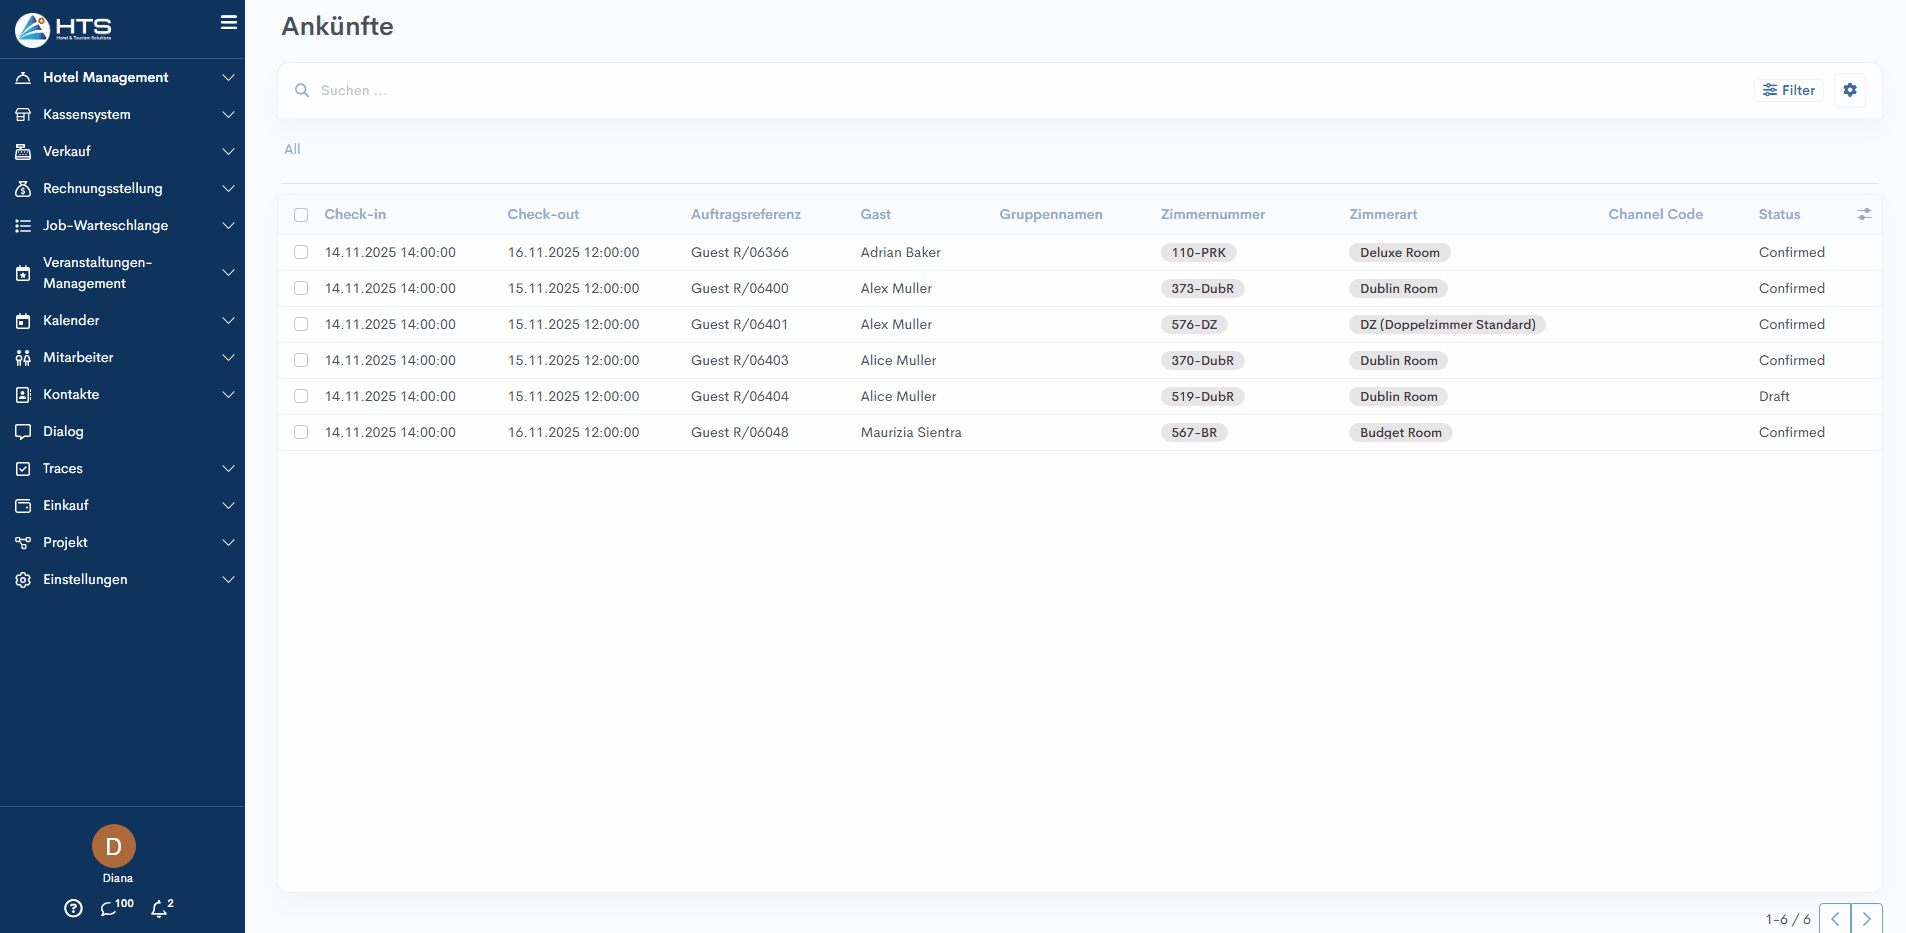Image resolution: width=1906 pixels, height=933 pixels.
Task: Open notifications bell icon
Action: [160, 908]
